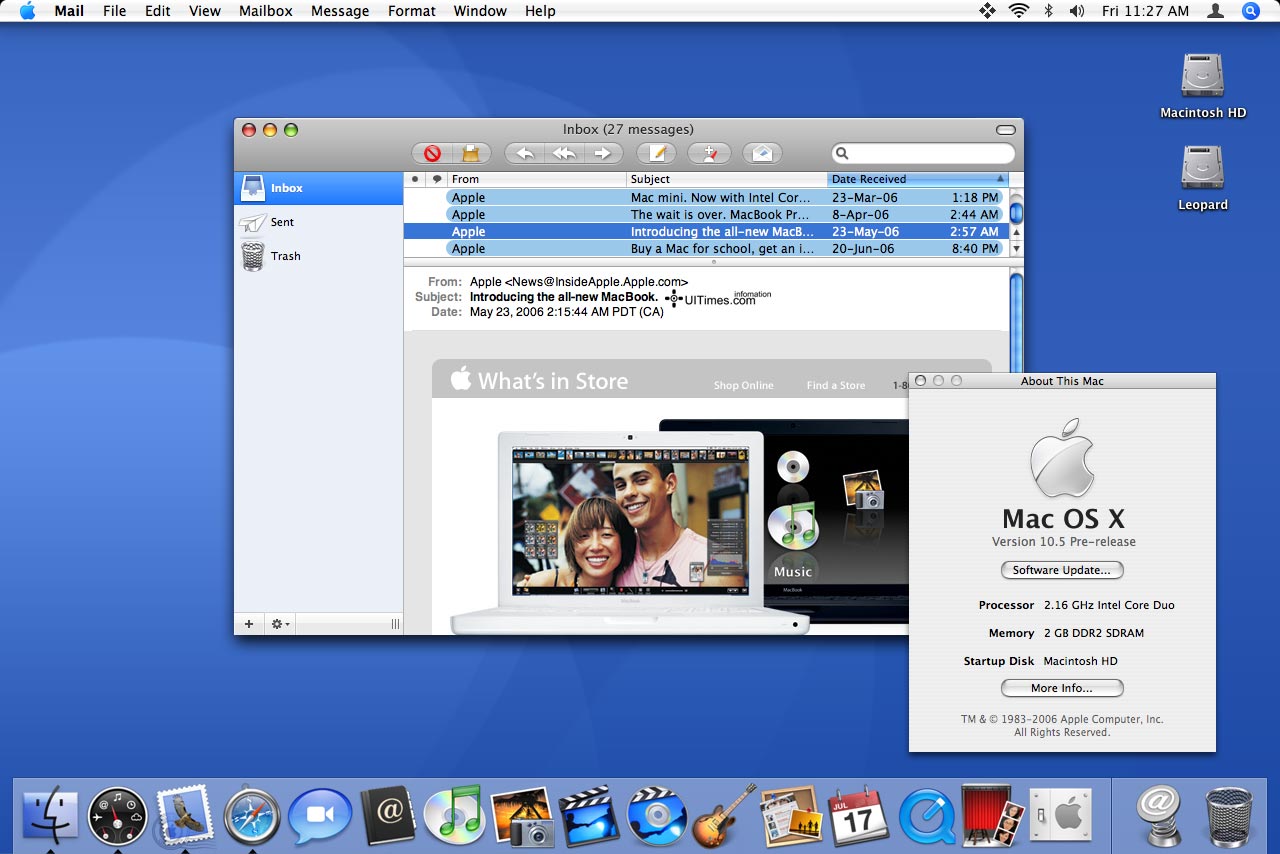
Task: Open Finder from the Dock
Action: (51, 817)
